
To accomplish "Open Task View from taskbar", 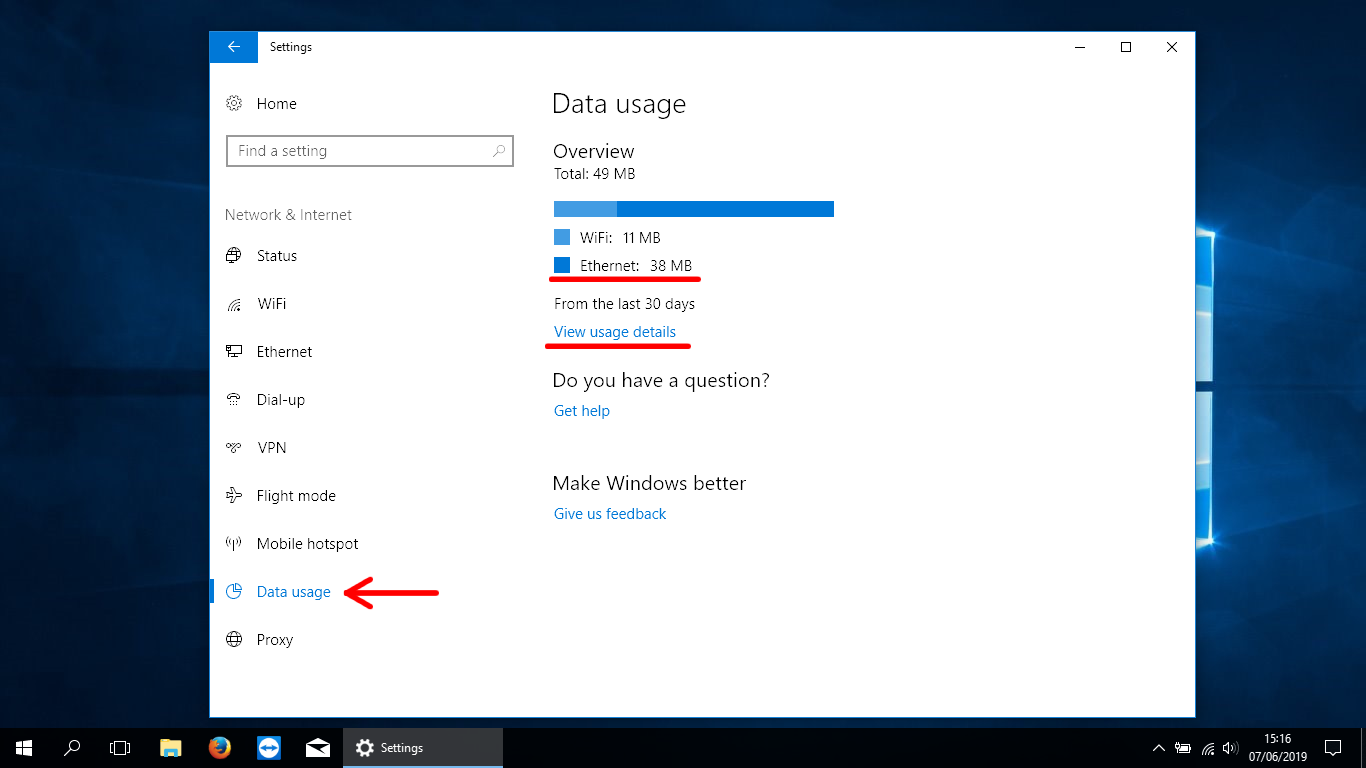I will 120,748.
